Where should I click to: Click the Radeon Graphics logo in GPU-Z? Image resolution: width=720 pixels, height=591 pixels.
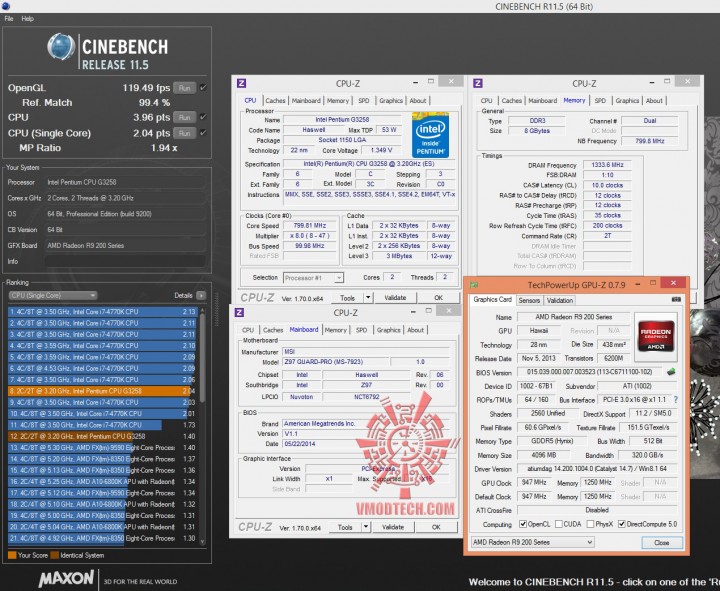click(x=656, y=336)
